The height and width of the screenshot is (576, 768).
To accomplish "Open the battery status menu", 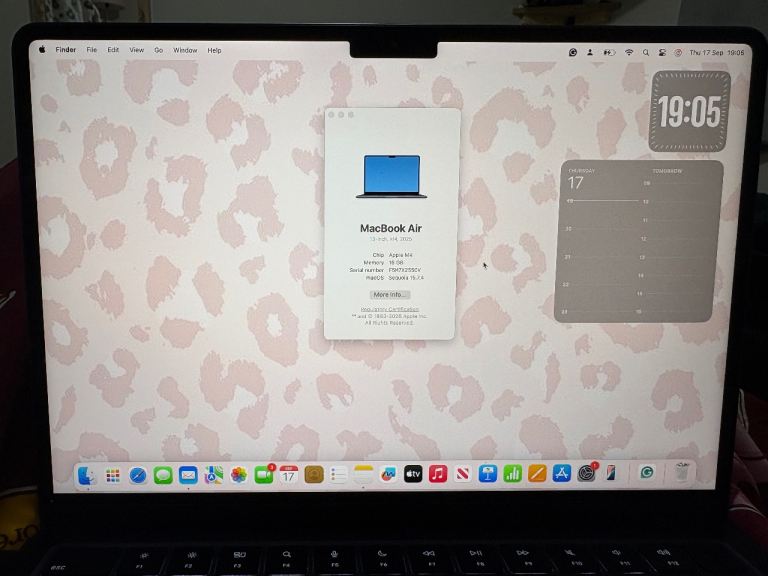I will [609, 52].
